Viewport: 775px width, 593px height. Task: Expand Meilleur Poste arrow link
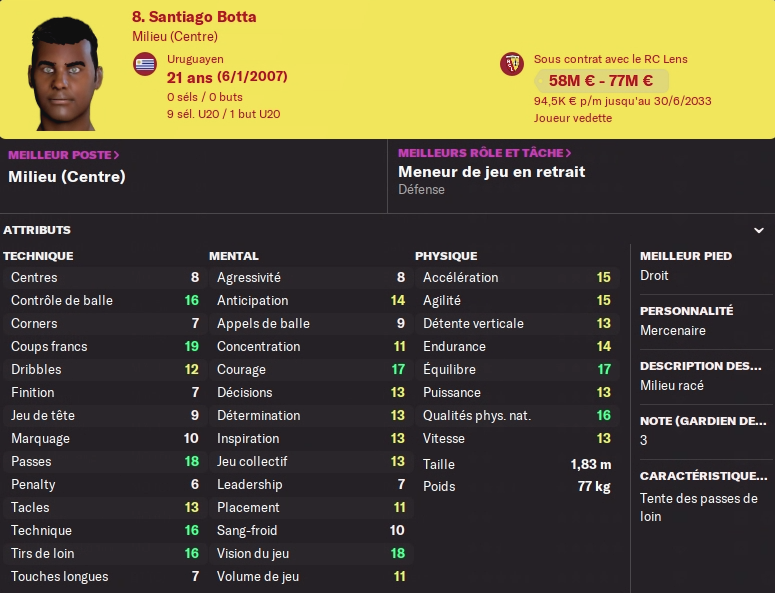tap(64, 155)
